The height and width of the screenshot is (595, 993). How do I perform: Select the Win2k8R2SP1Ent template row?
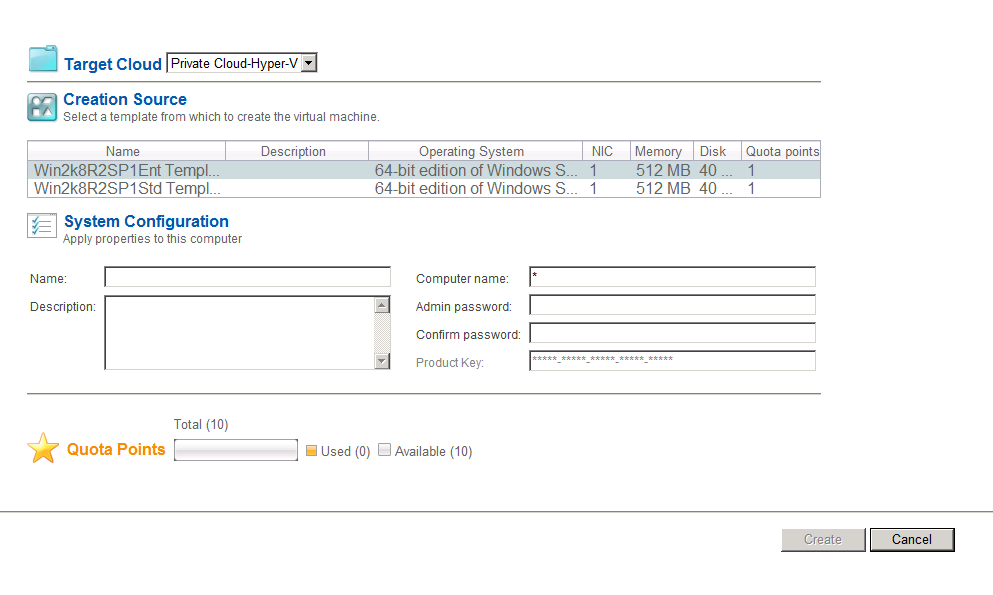pyautogui.click(x=424, y=170)
